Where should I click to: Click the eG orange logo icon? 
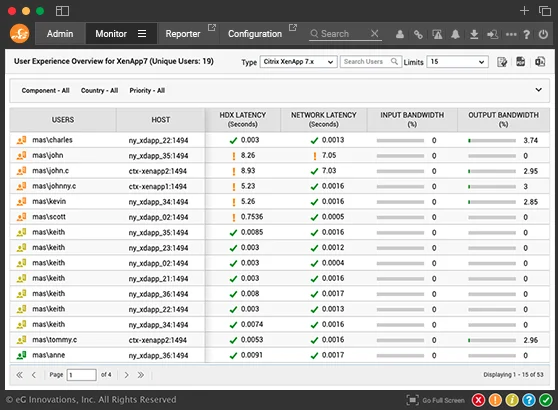(x=20, y=33)
